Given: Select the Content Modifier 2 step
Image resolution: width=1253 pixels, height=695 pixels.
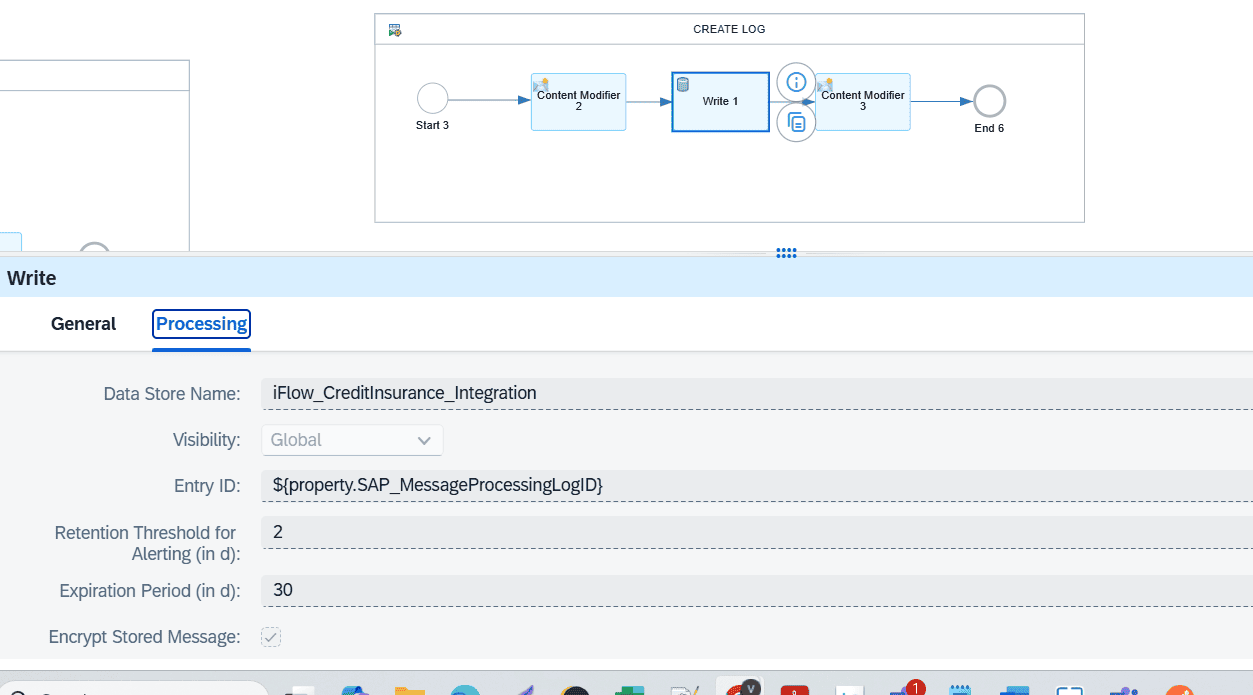Looking at the screenshot, I should 578,101.
